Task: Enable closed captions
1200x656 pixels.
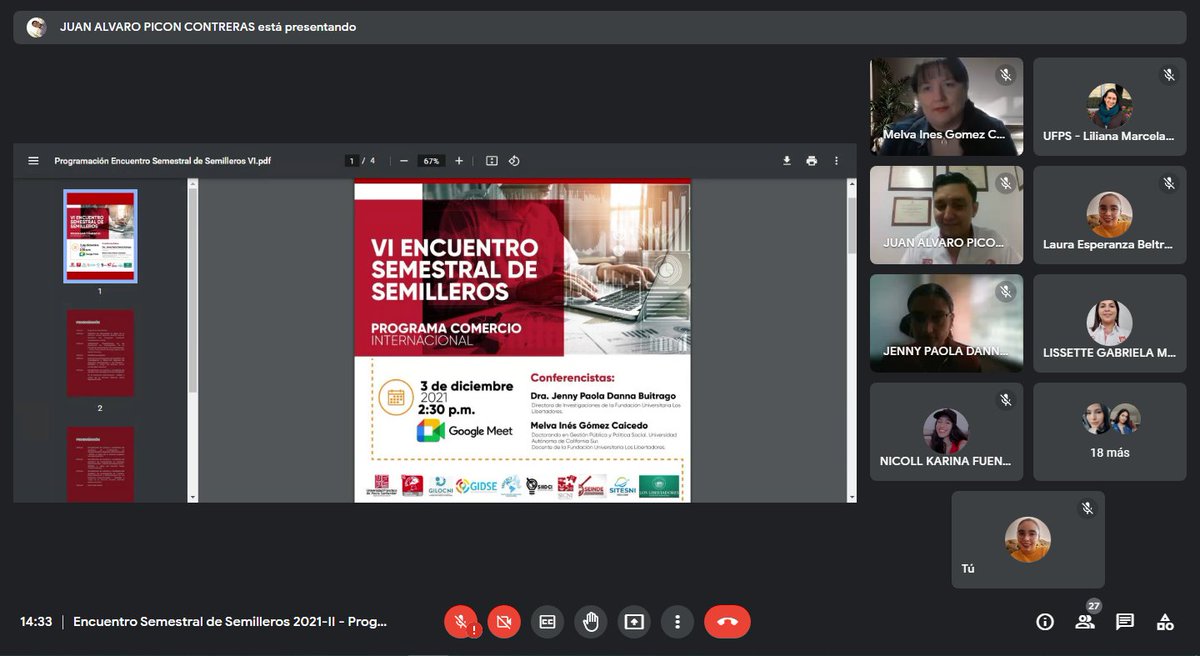Action: point(547,621)
